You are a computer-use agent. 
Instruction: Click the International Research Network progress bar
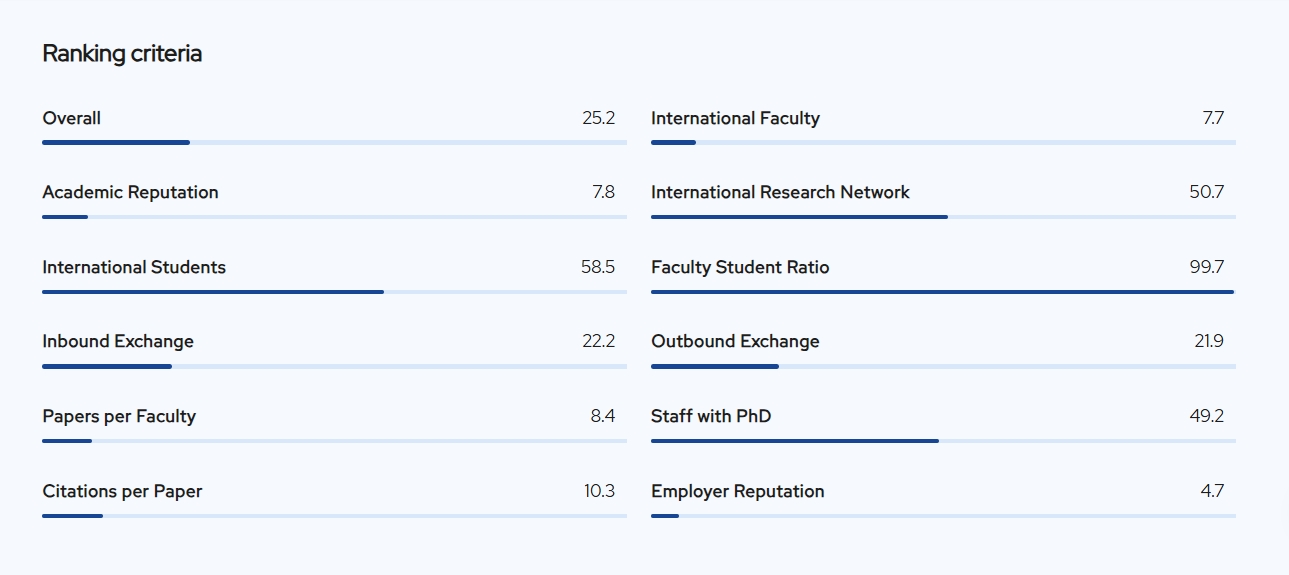[943, 217]
